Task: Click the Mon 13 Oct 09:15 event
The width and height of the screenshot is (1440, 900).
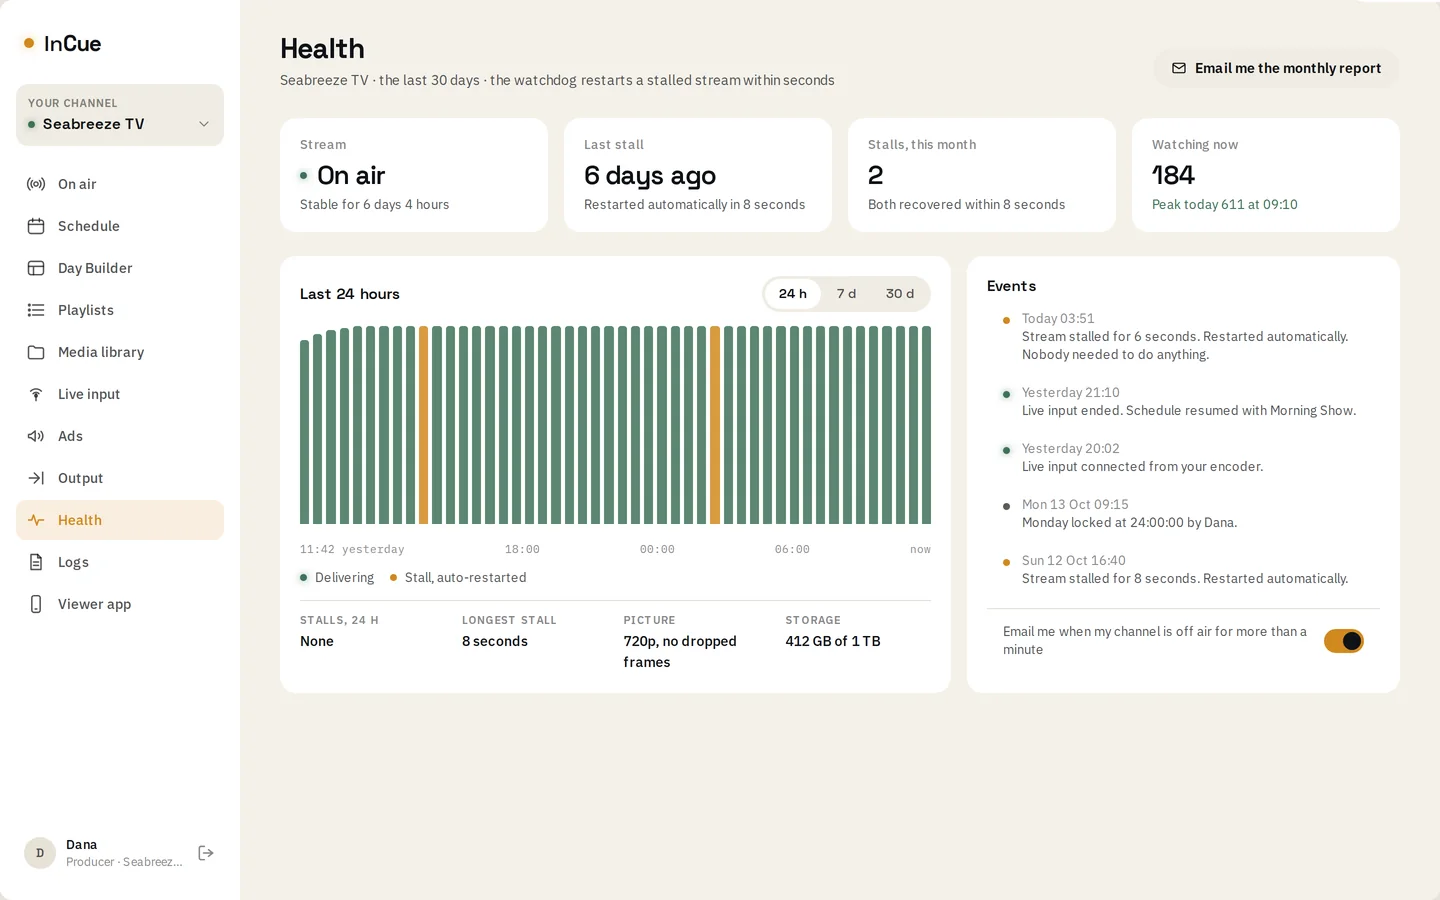Action: point(1183,514)
